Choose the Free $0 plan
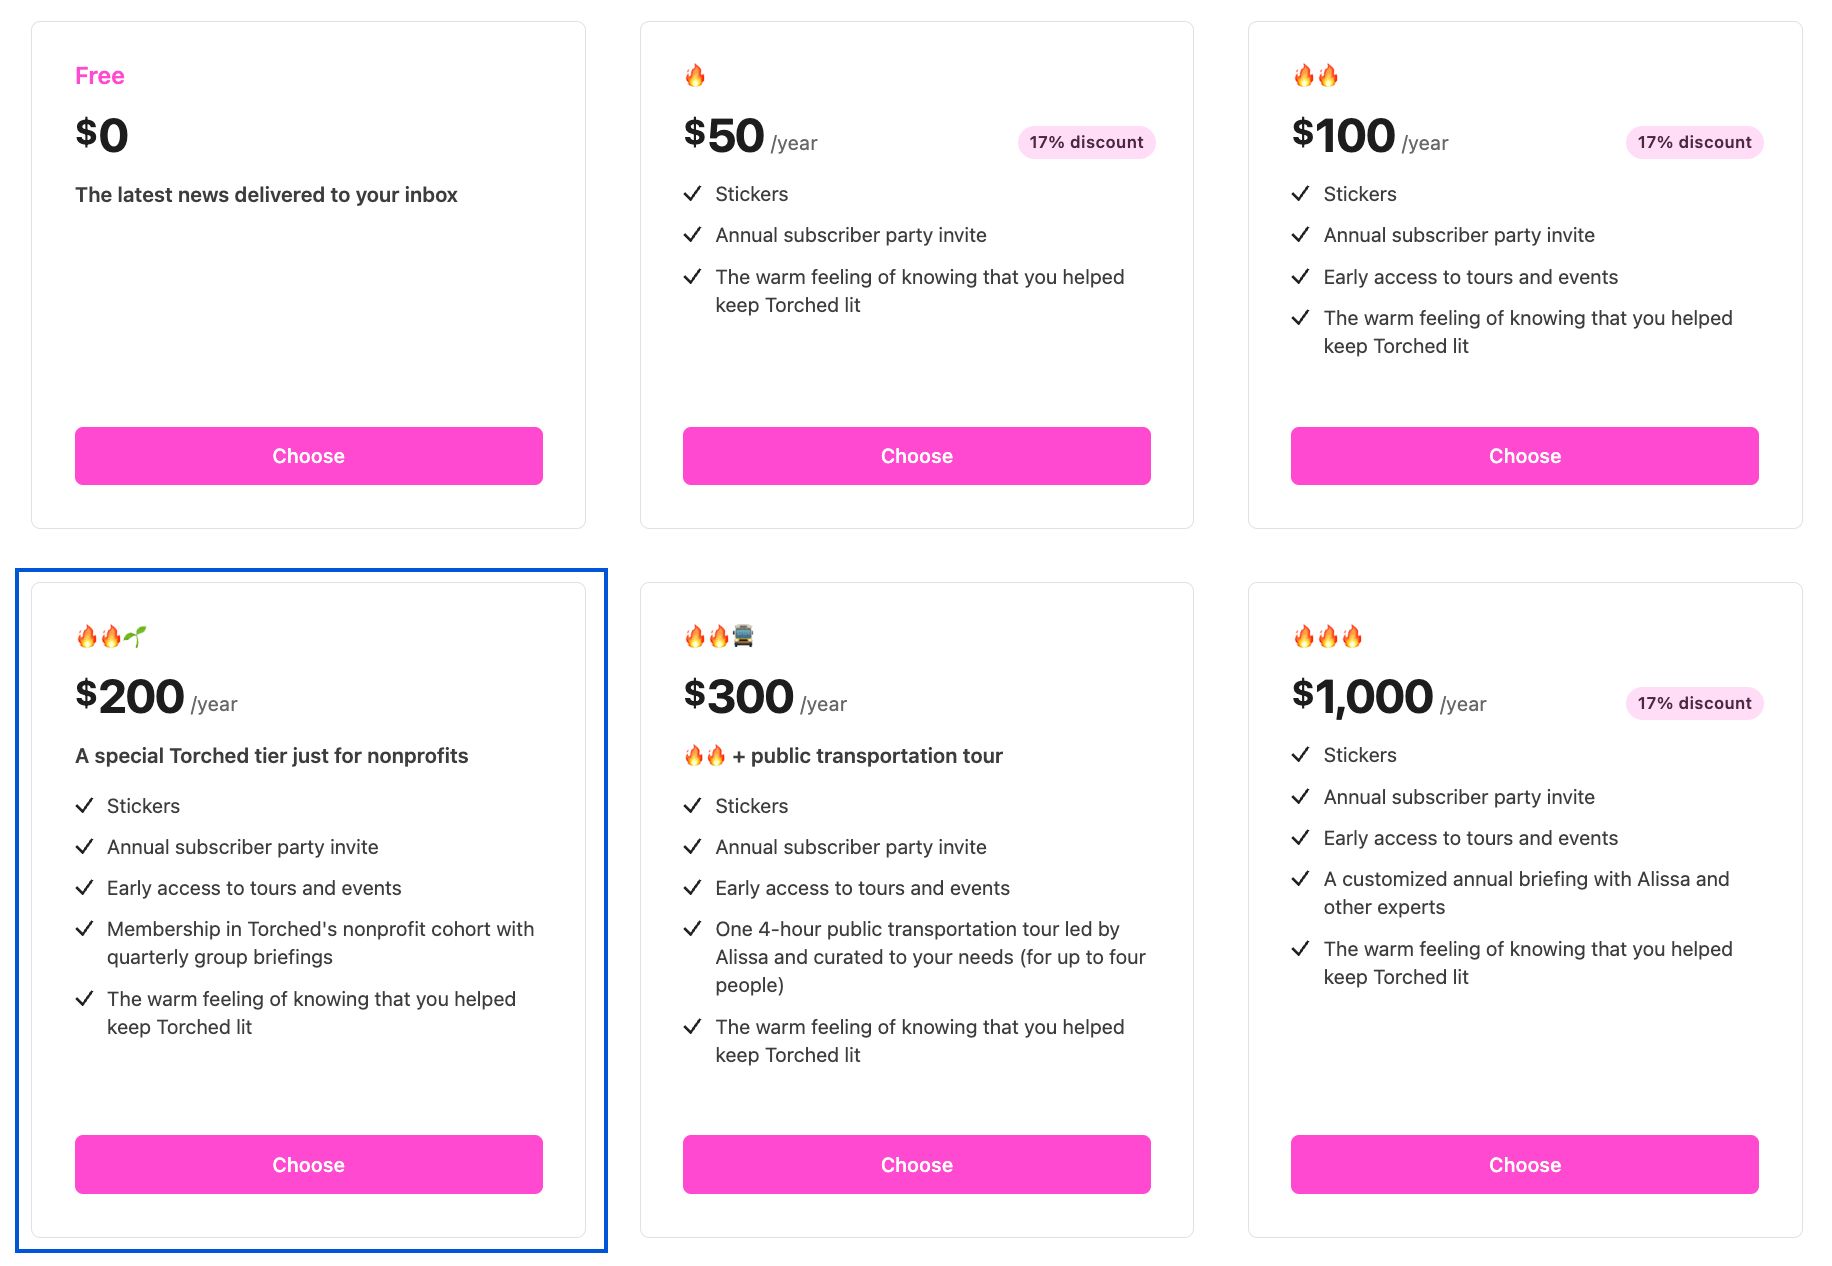The width and height of the screenshot is (1832, 1266). tap(308, 456)
